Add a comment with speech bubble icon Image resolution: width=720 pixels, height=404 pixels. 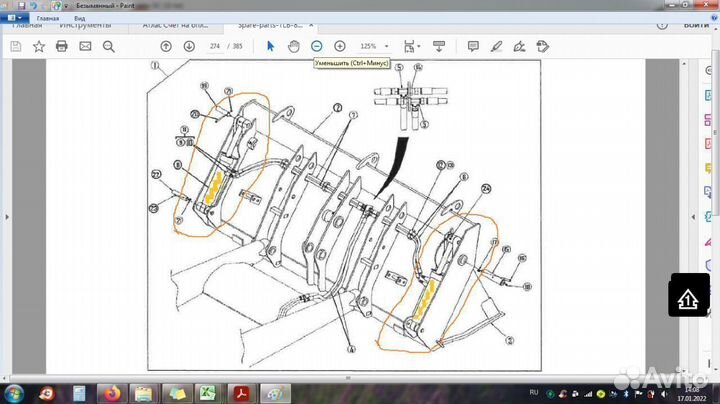(x=473, y=46)
